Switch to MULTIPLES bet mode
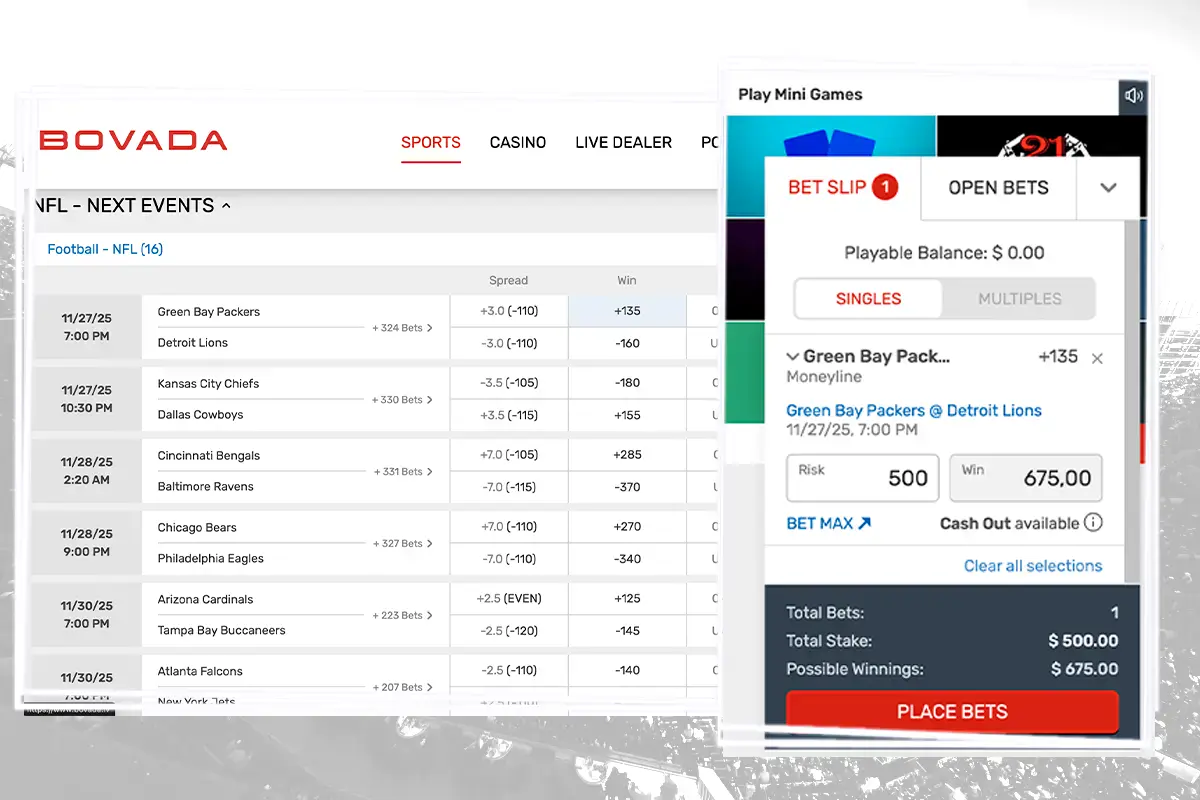Viewport: 1200px width, 800px height. point(1019,298)
